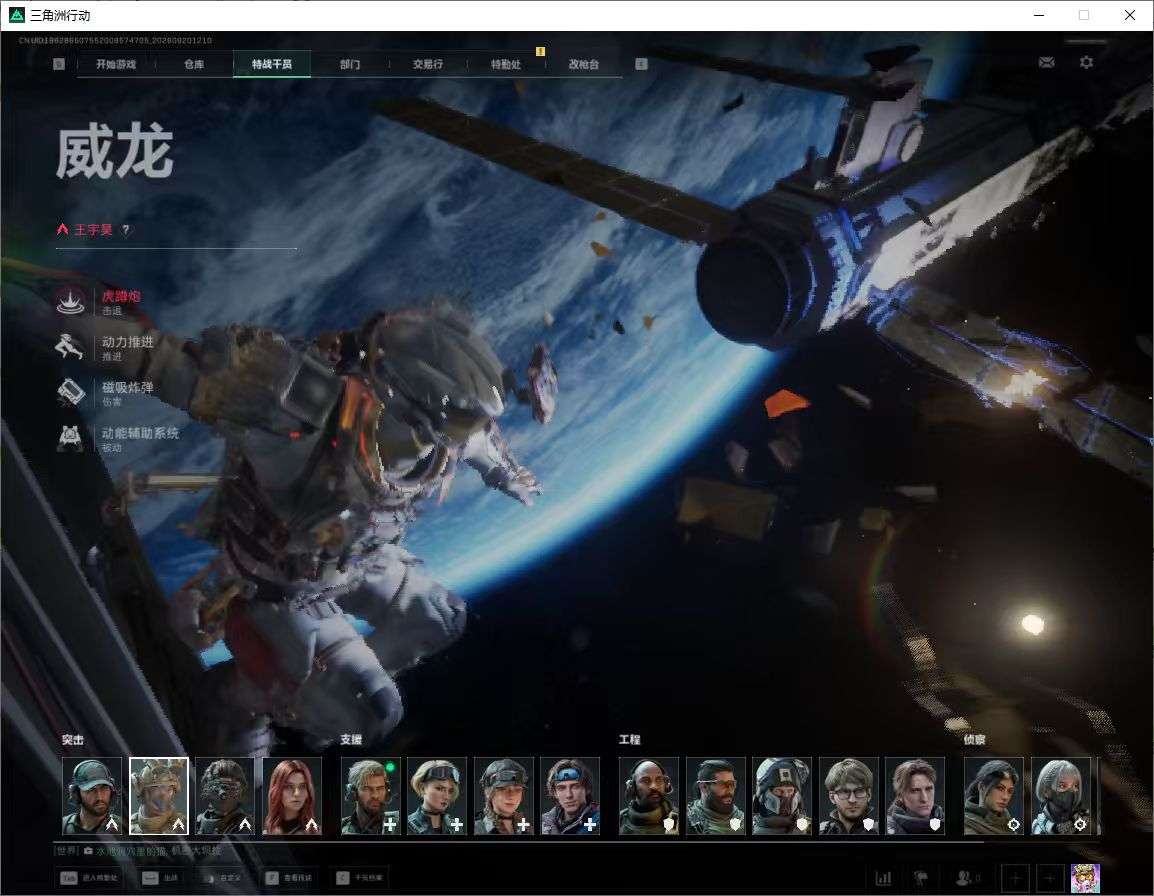Click the 三角洲行动 title bar app icon

16,15
